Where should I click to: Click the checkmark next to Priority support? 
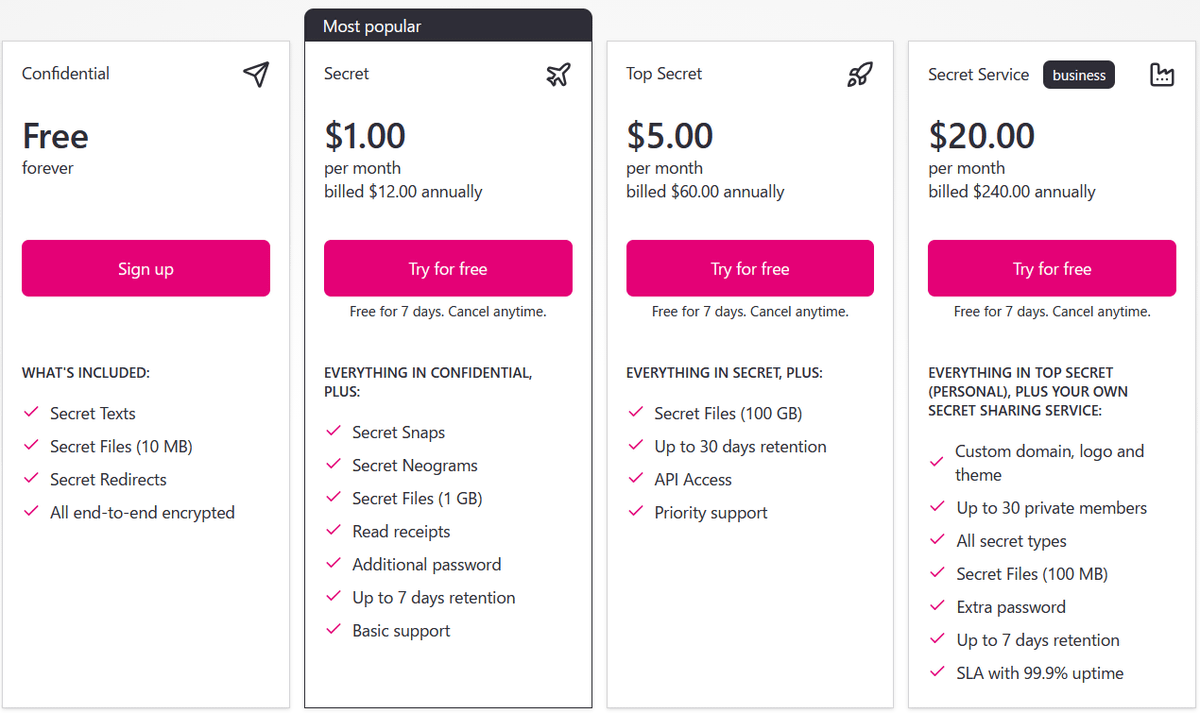pyautogui.click(x=635, y=513)
